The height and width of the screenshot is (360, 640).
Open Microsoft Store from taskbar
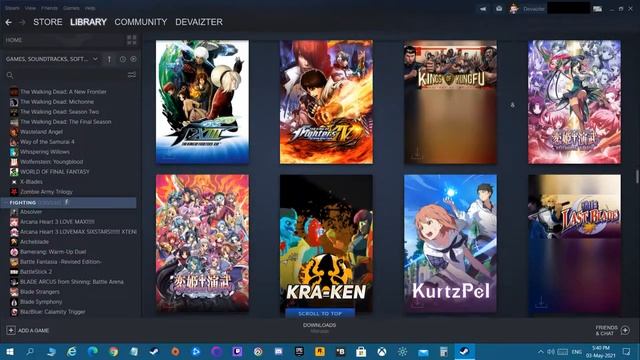click(361, 351)
